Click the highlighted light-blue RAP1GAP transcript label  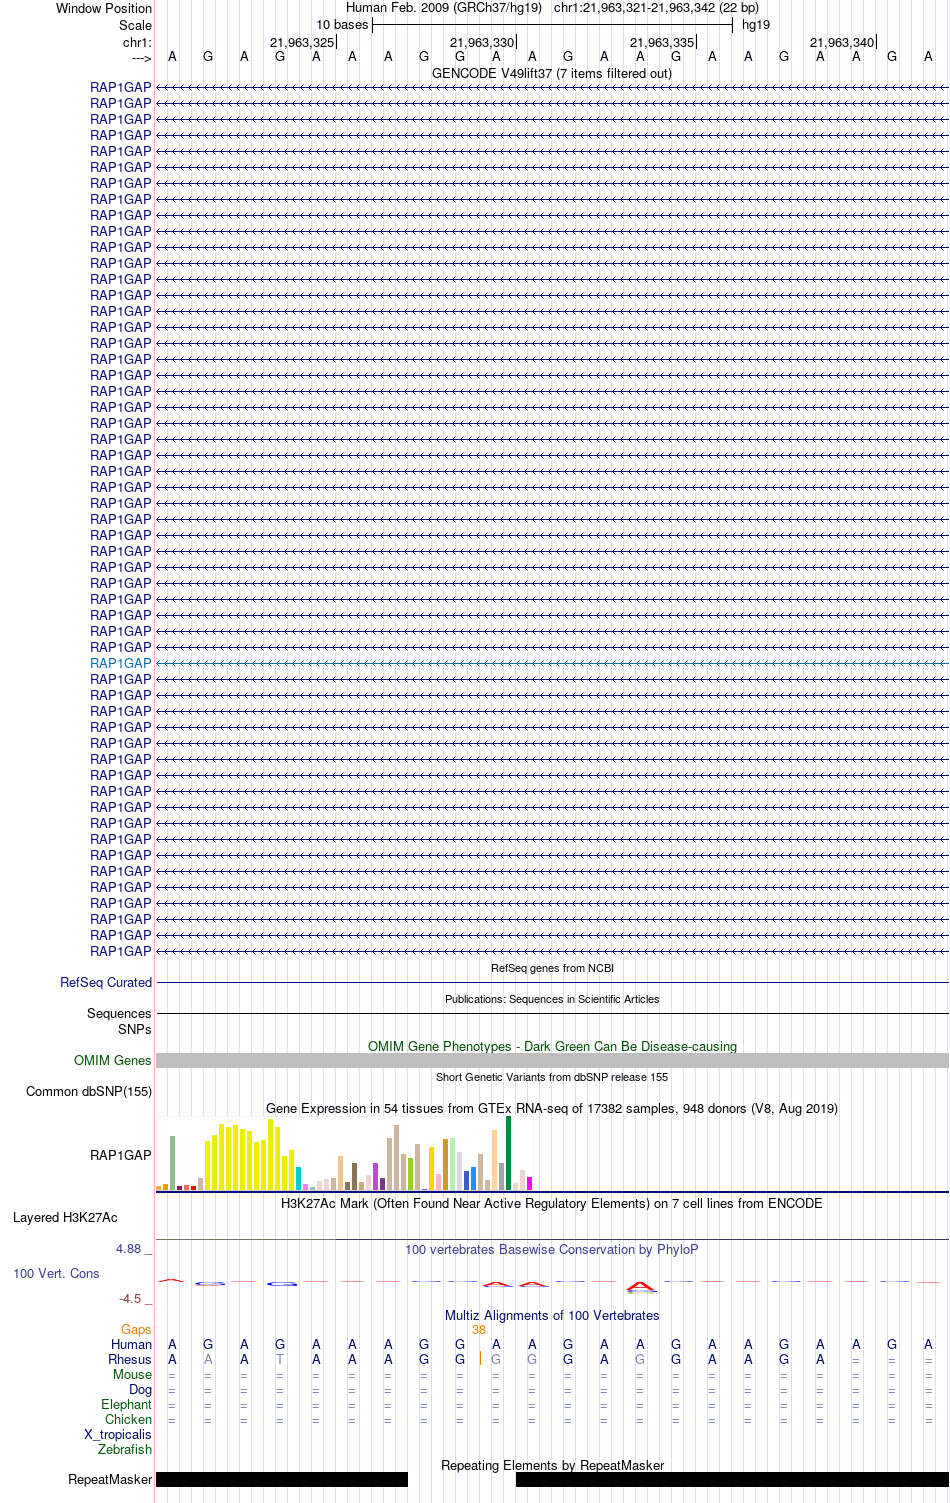[121, 663]
